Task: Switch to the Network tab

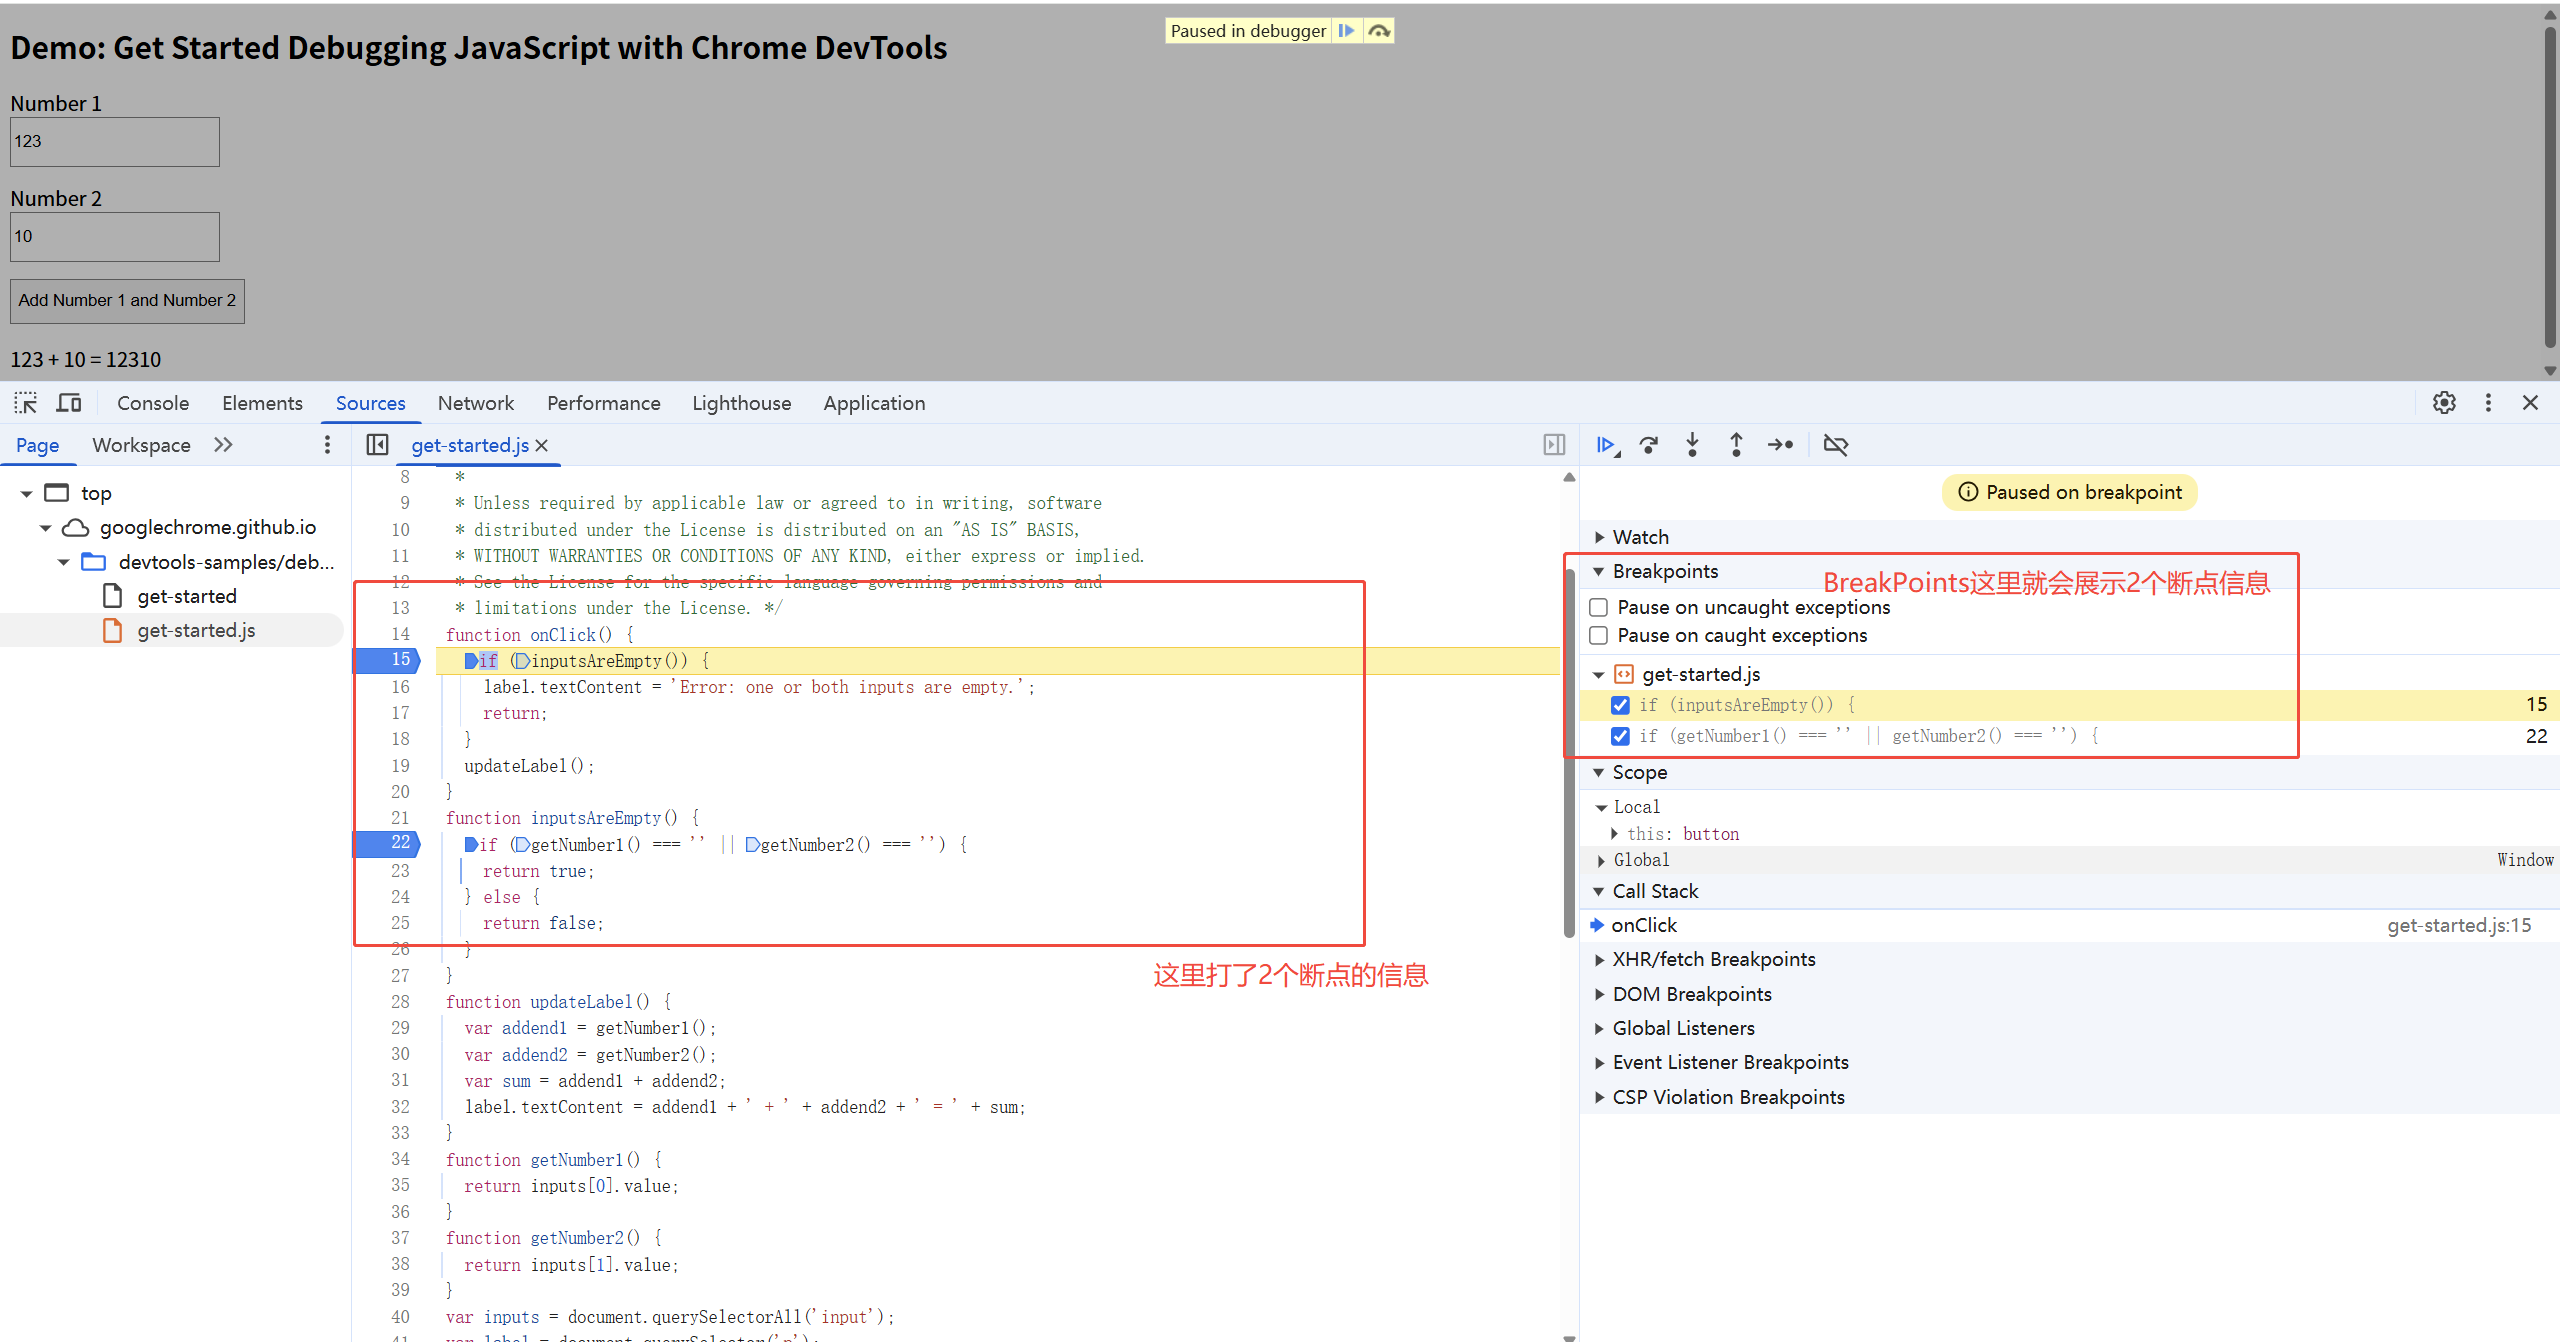Action: [x=475, y=403]
